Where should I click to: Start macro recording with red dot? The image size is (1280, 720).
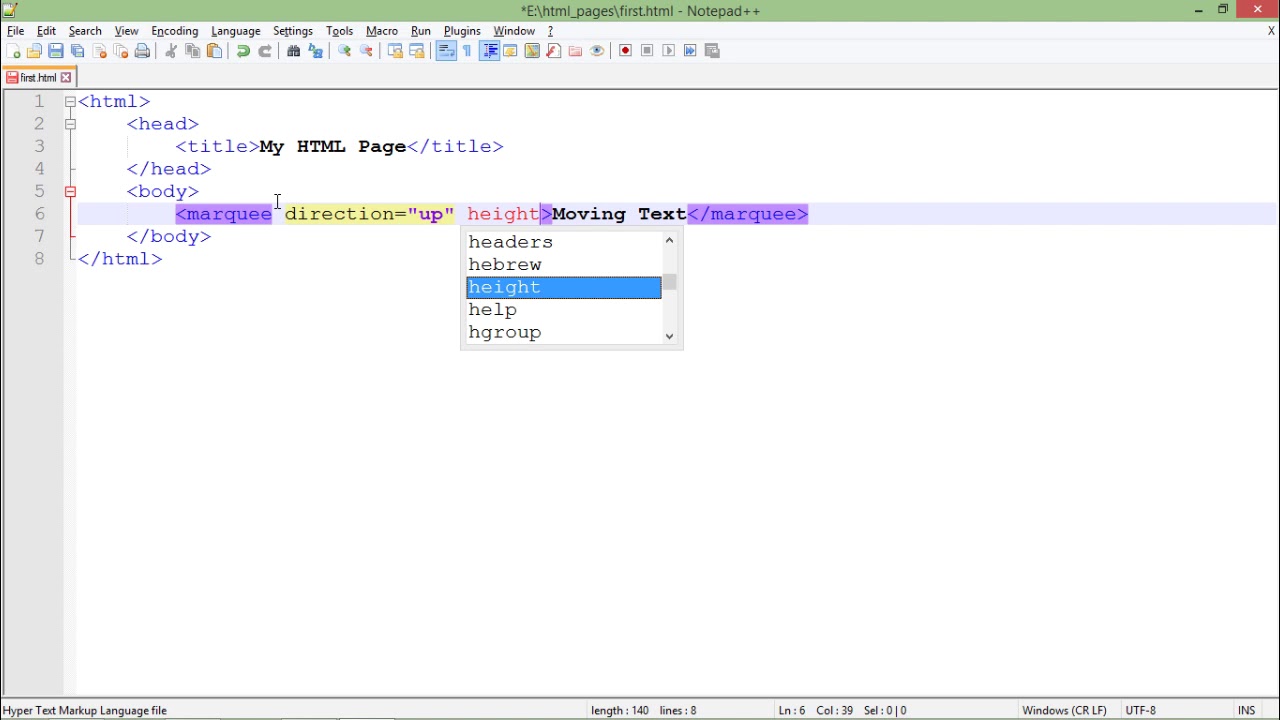(x=625, y=51)
